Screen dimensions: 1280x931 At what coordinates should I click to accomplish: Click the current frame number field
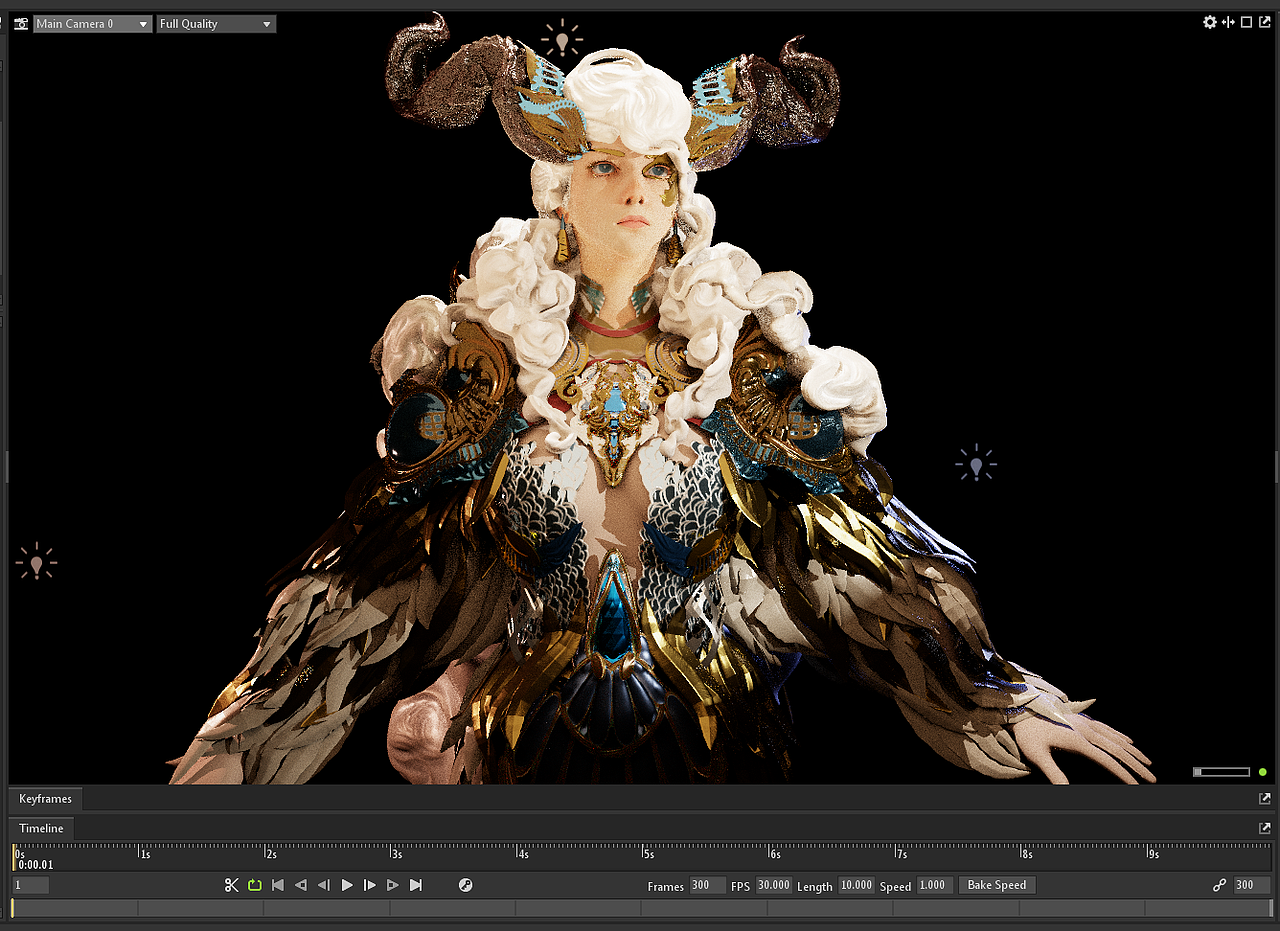pos(31,885)
